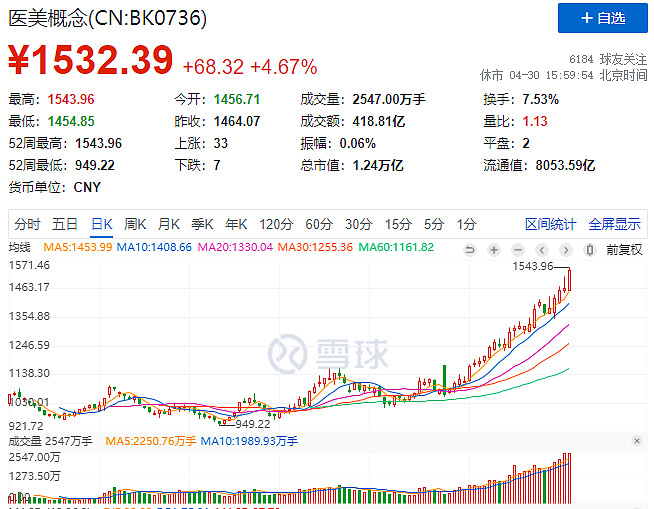Close the 成交量 volume indicator panel
Viewport: 654px width, 509px height.
[637, 441]
